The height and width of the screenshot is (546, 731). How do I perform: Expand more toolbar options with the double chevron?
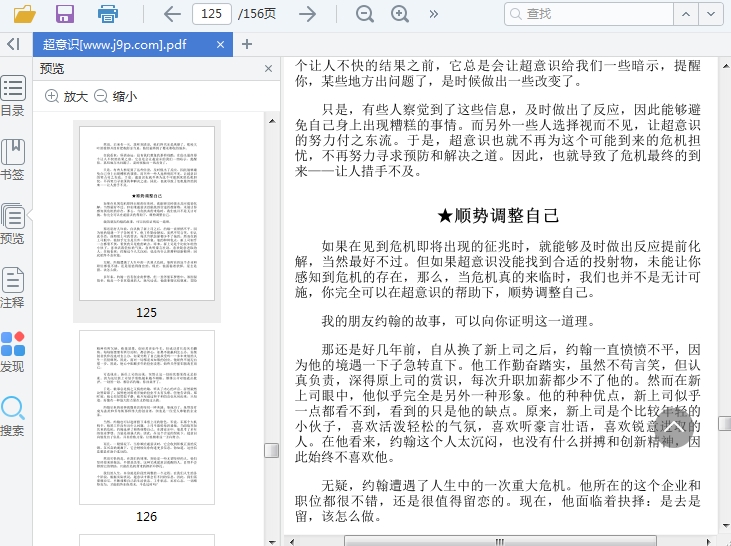click(x=434, y=14)
